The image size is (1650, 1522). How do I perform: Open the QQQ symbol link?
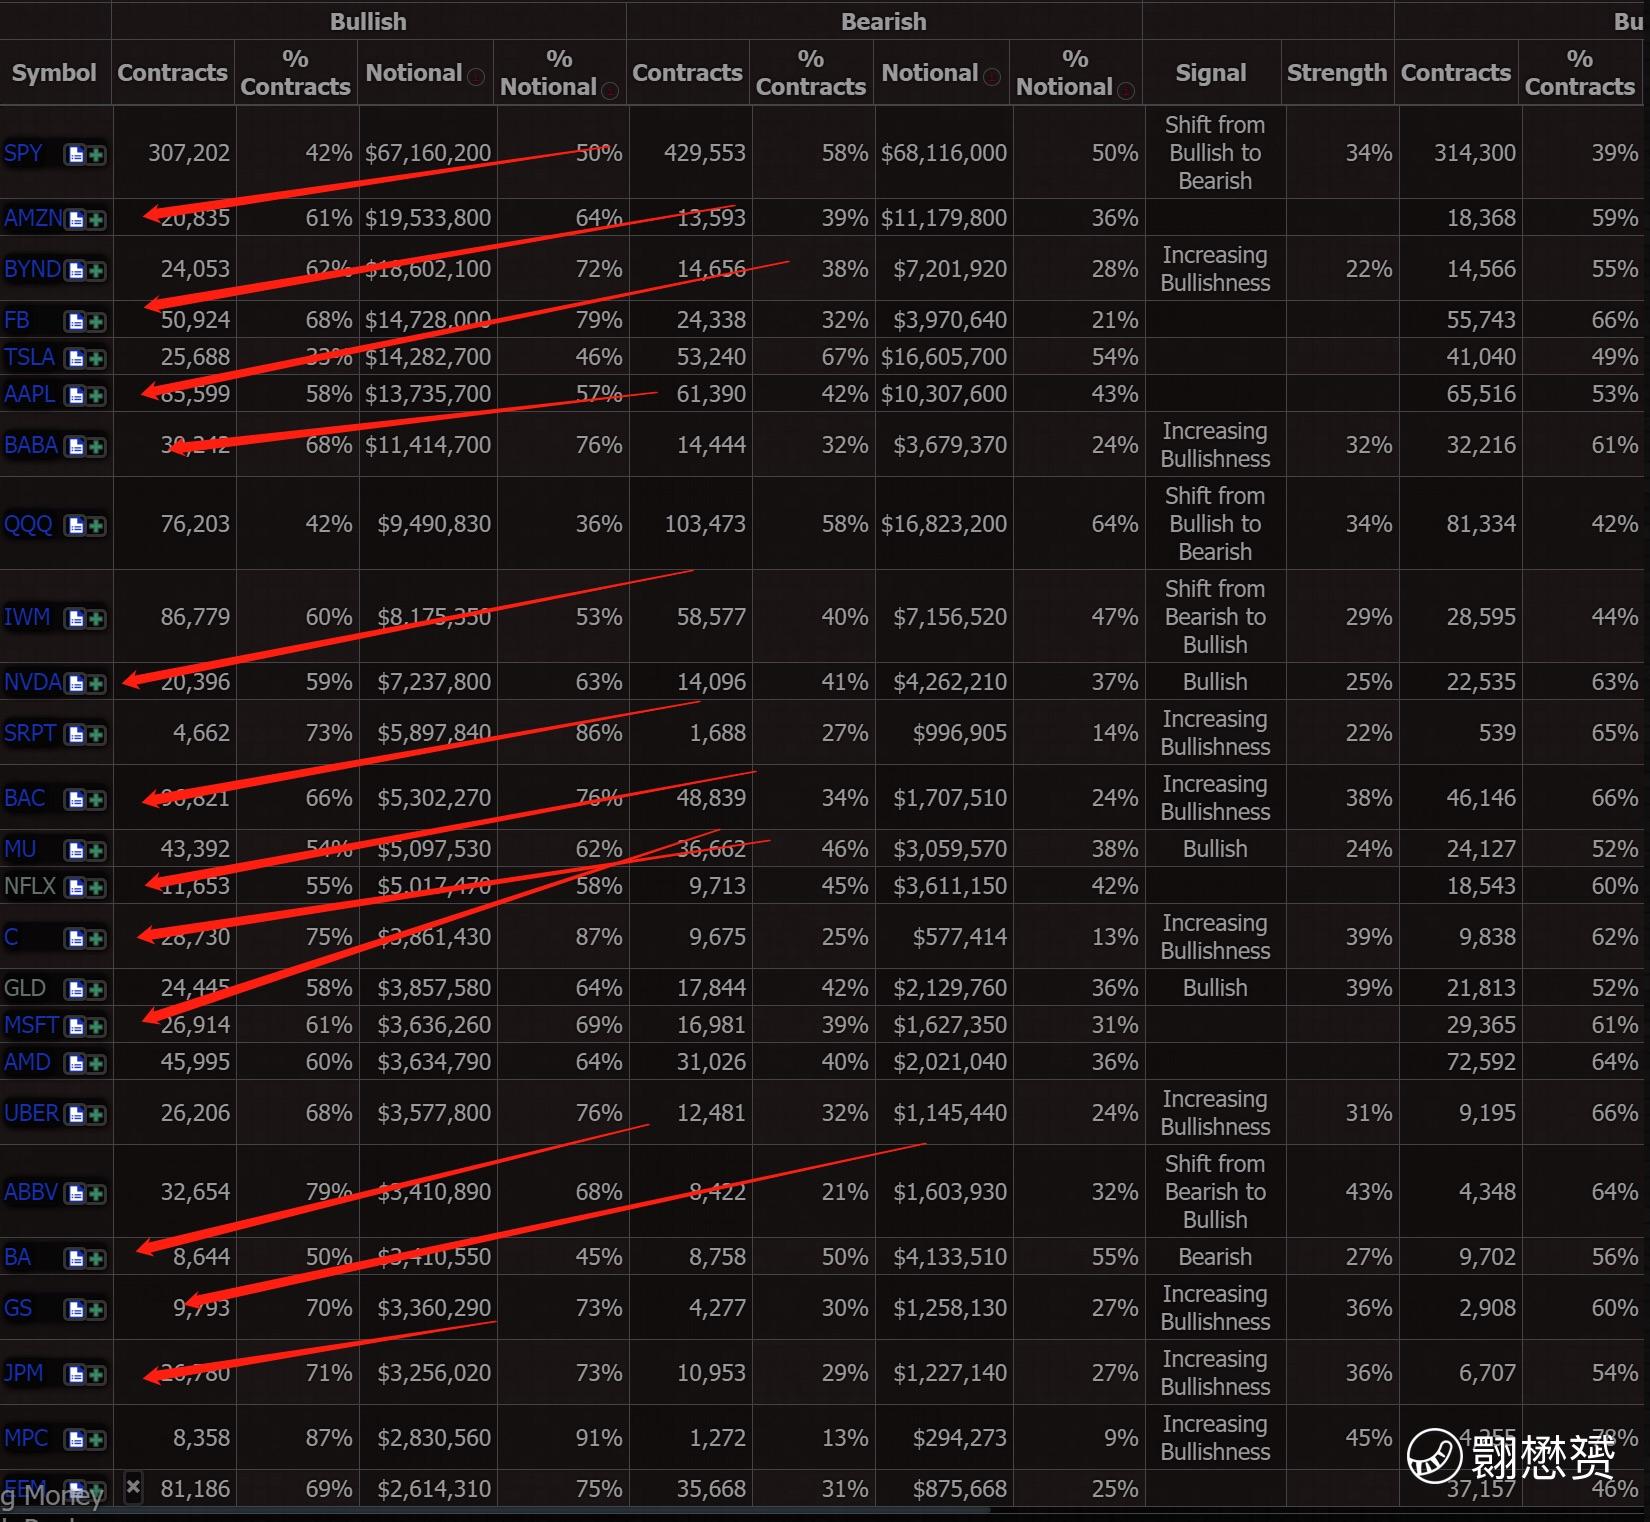[28, 524]
